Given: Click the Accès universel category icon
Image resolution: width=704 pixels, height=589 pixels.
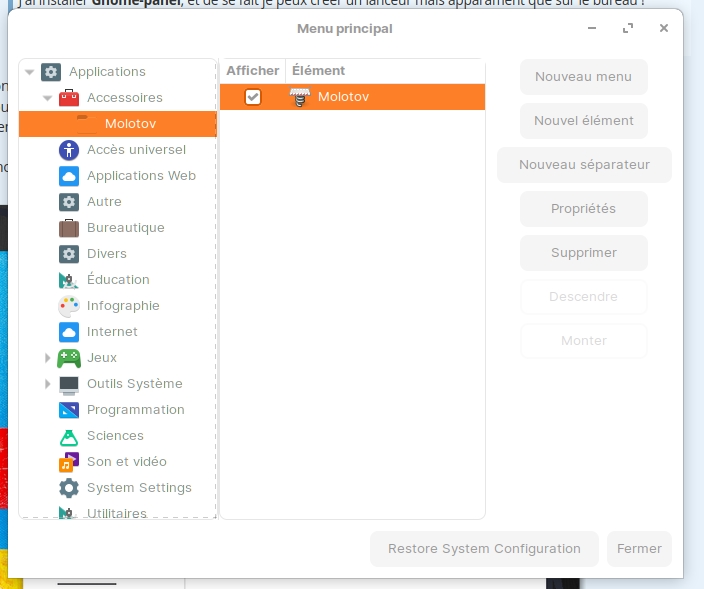Looking at the screenshot, I should [x=69, y=150].
